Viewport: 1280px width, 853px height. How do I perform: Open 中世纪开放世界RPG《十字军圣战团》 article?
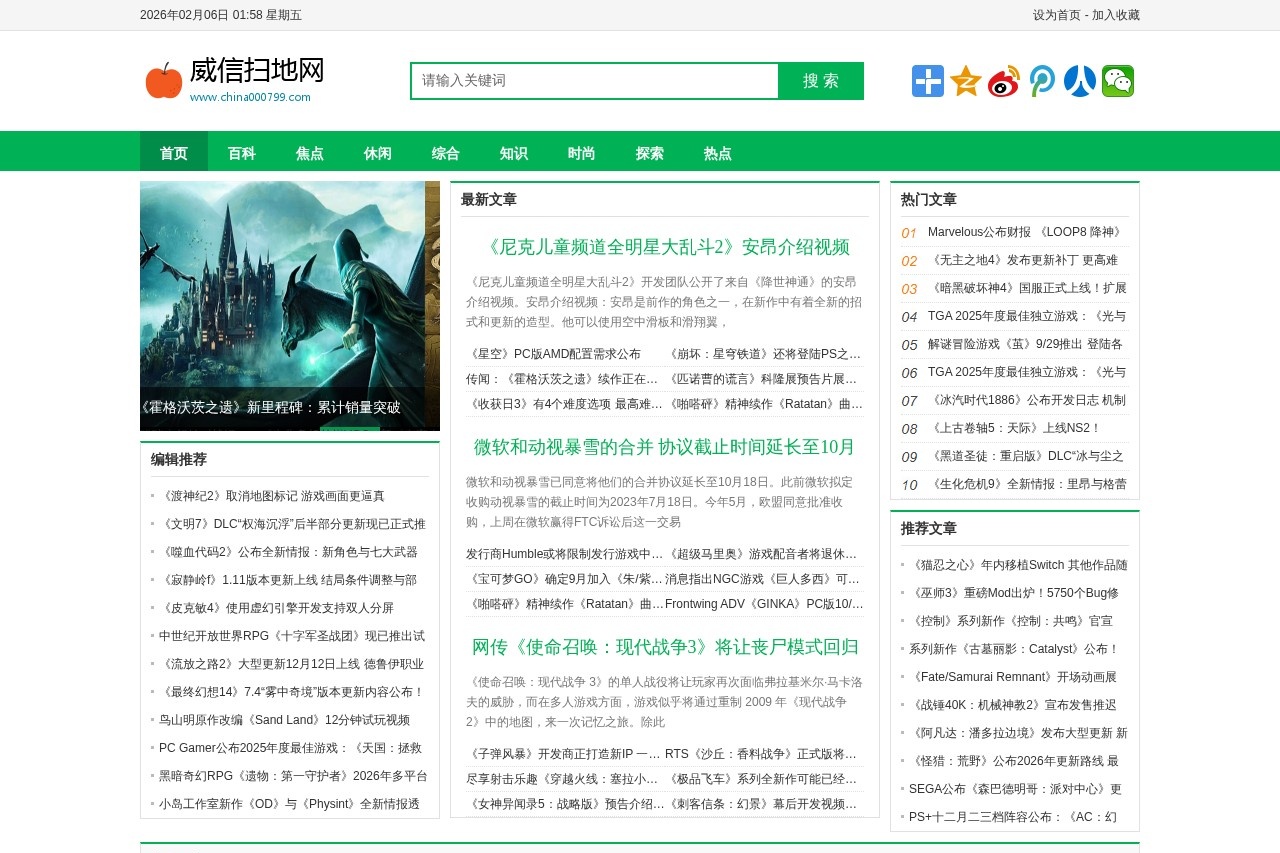click(292, 636)
